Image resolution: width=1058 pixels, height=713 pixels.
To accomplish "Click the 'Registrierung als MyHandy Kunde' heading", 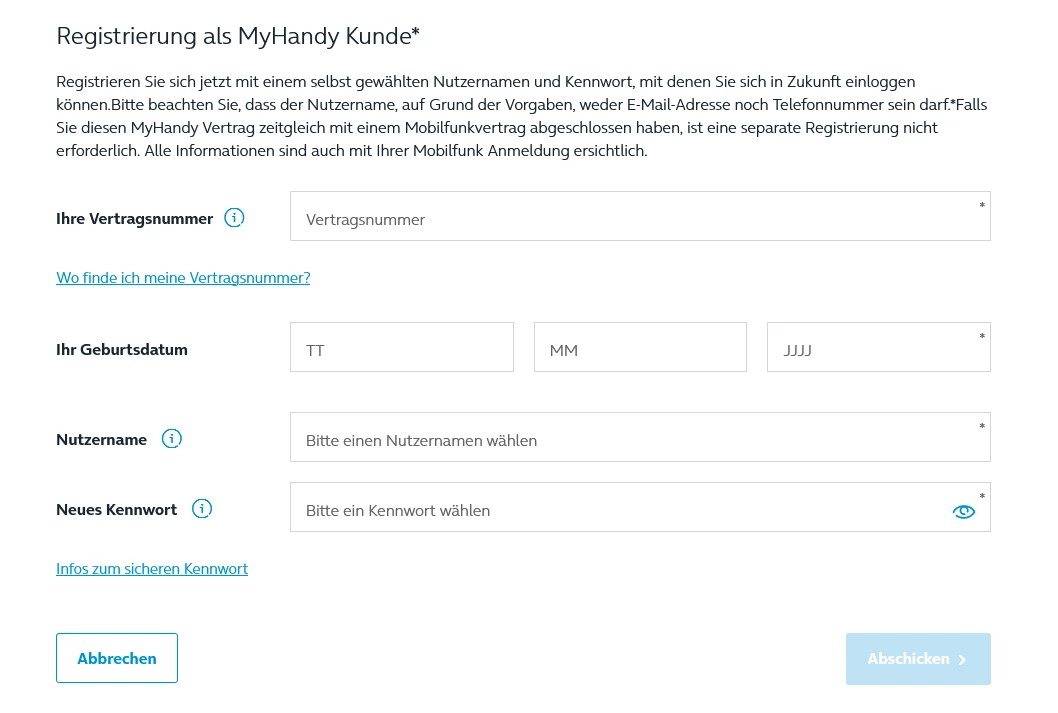I will (238, 37).
